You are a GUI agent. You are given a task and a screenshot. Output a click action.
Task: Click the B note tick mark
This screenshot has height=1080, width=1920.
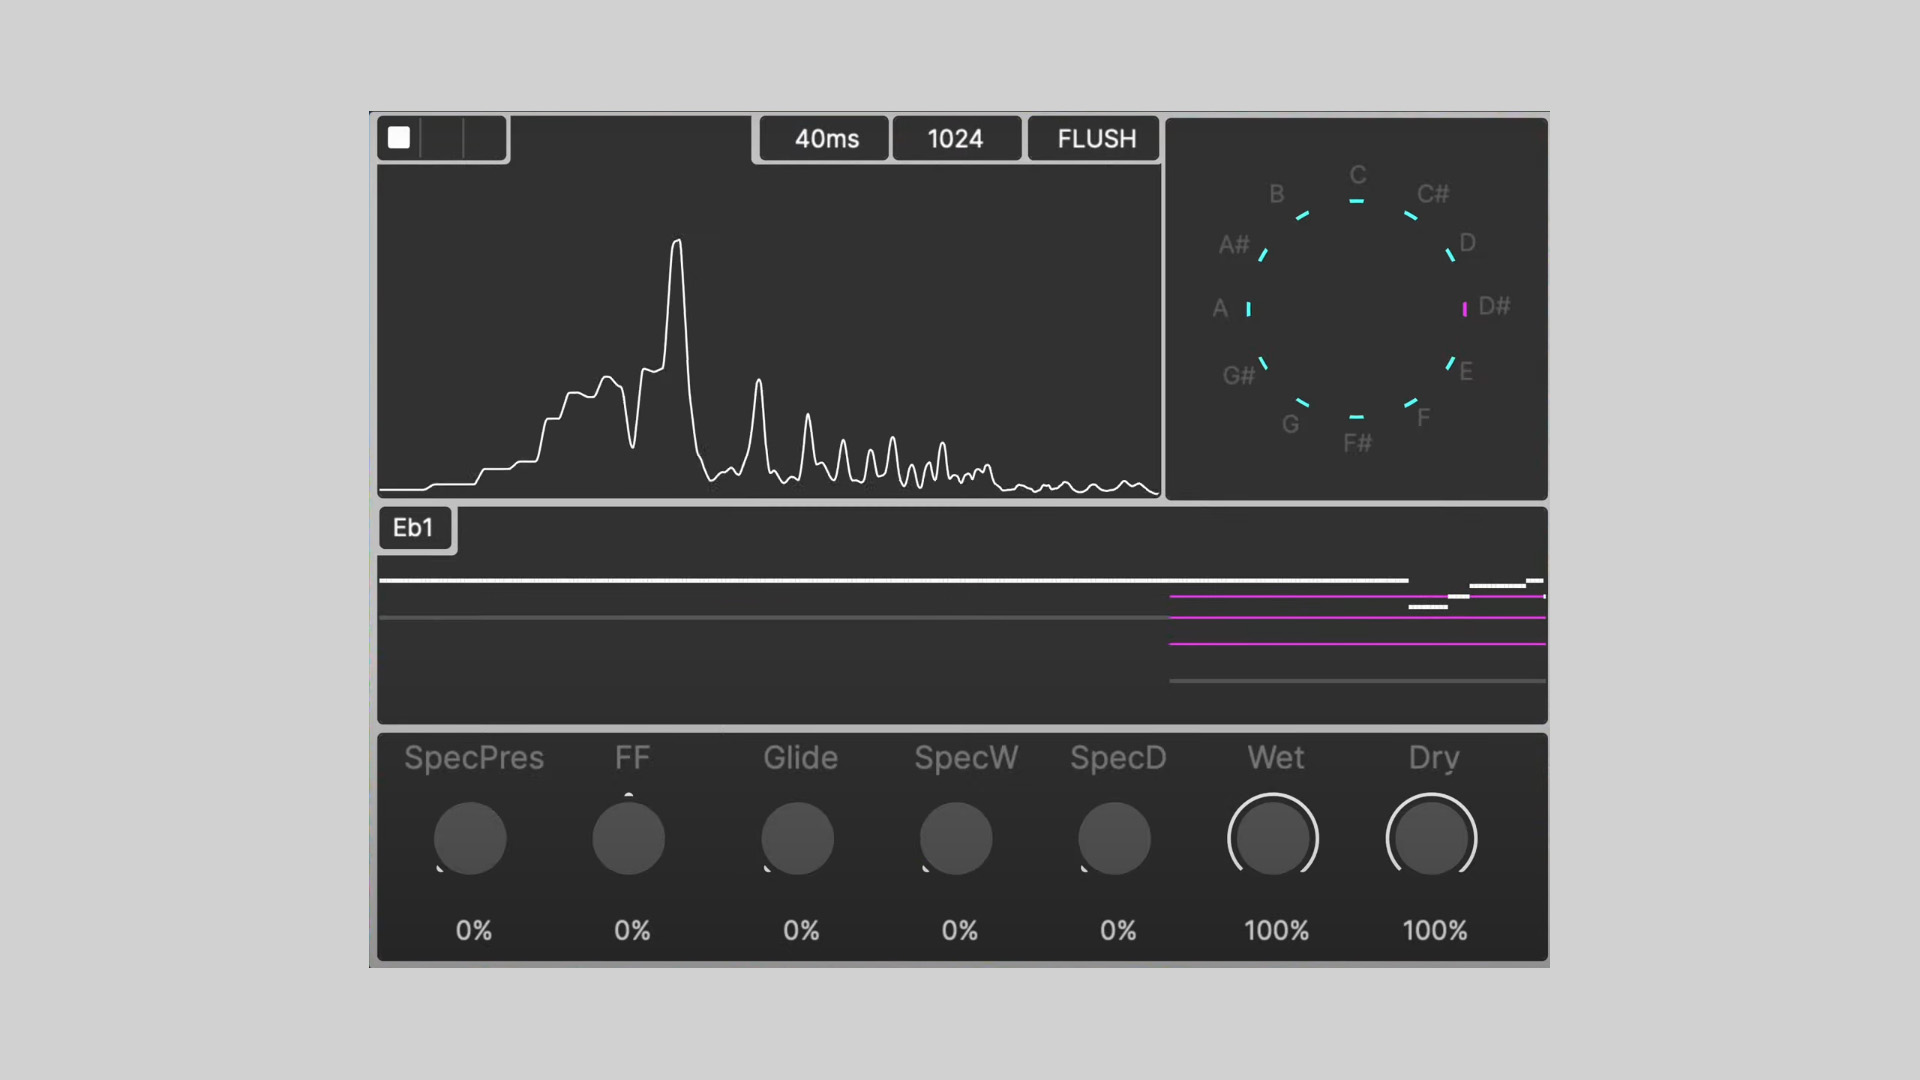point(1302,215)
